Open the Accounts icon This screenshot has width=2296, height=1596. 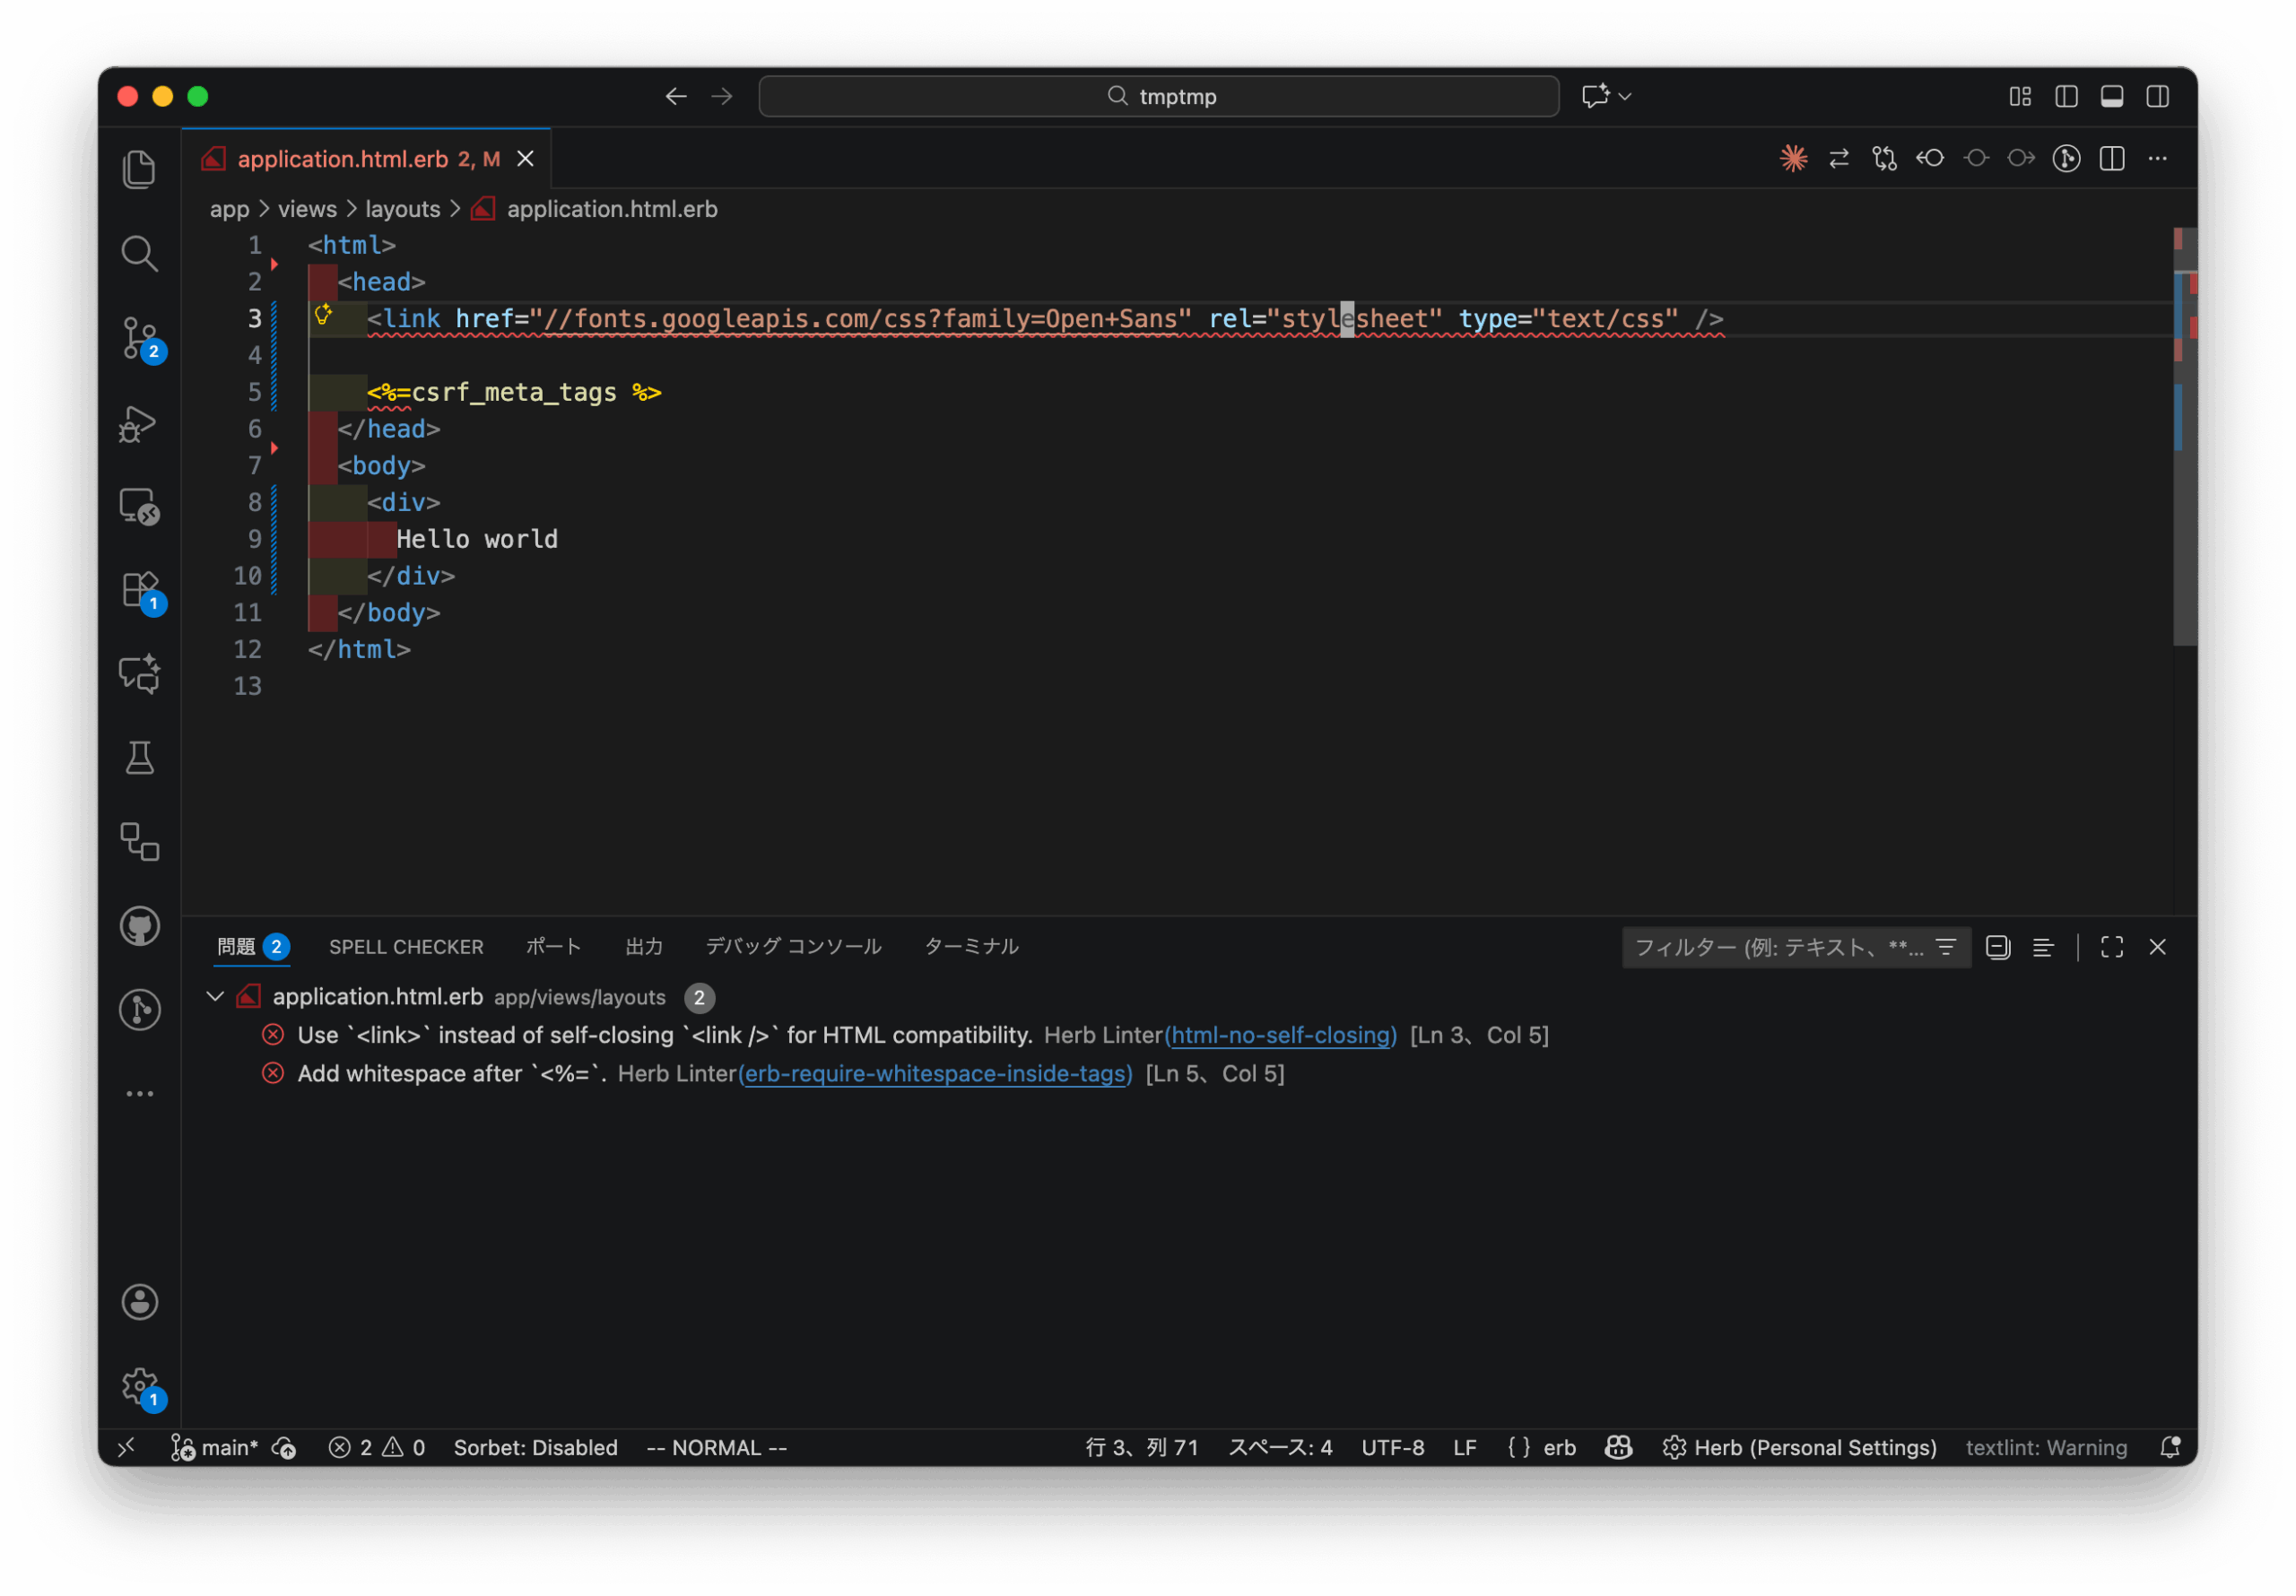click(x=139, y=1302)
